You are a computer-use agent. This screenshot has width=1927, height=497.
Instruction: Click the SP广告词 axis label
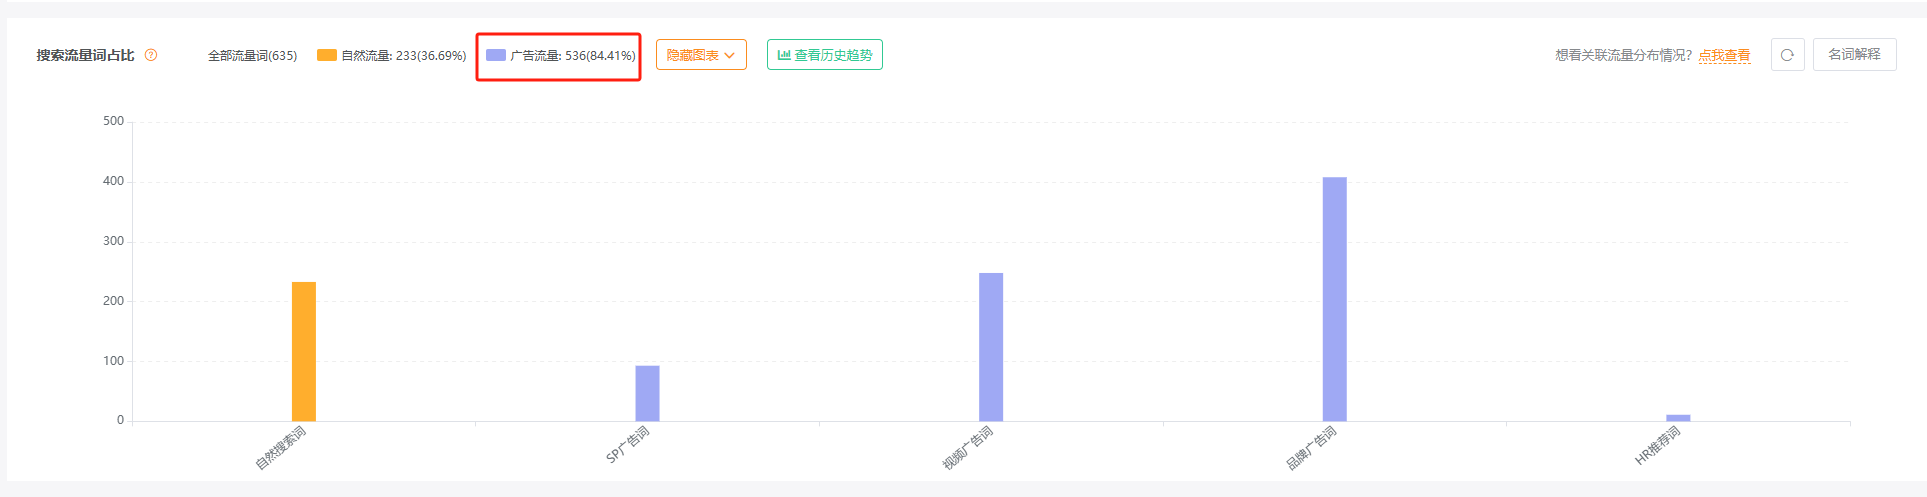[x=628, y=445]
